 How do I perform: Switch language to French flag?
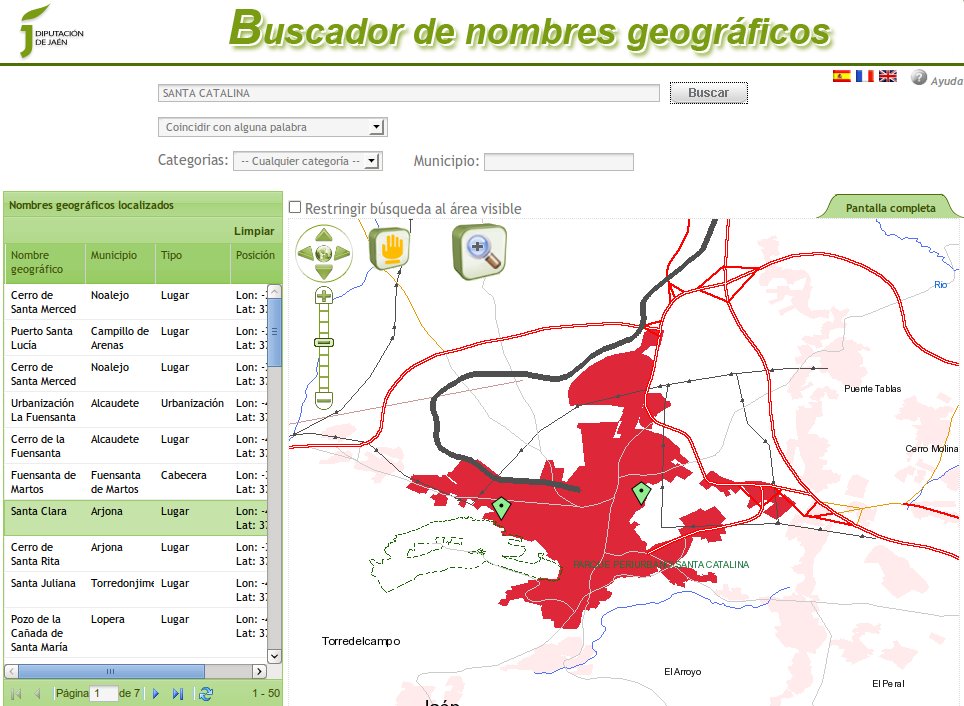[864, 76]
